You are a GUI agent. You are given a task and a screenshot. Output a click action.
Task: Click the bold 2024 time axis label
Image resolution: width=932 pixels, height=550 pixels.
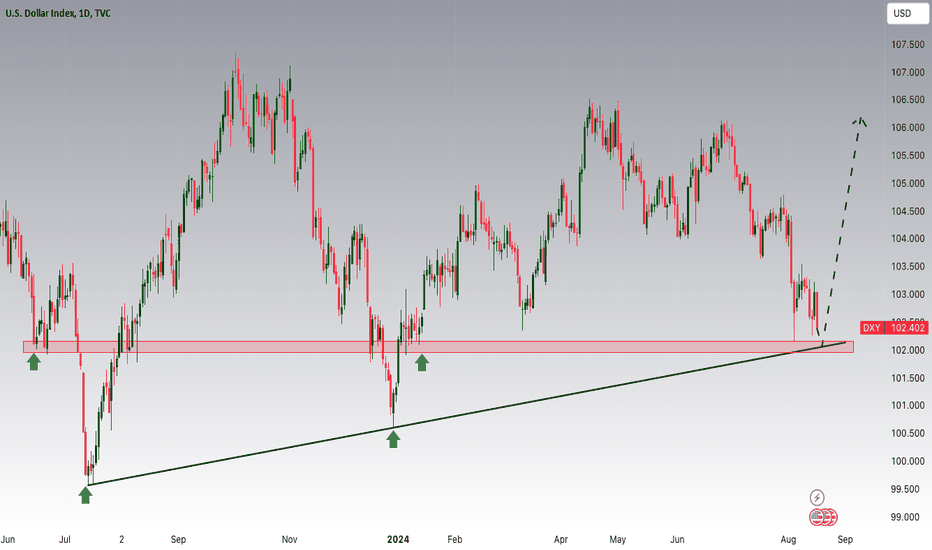(x=398, y=539)
